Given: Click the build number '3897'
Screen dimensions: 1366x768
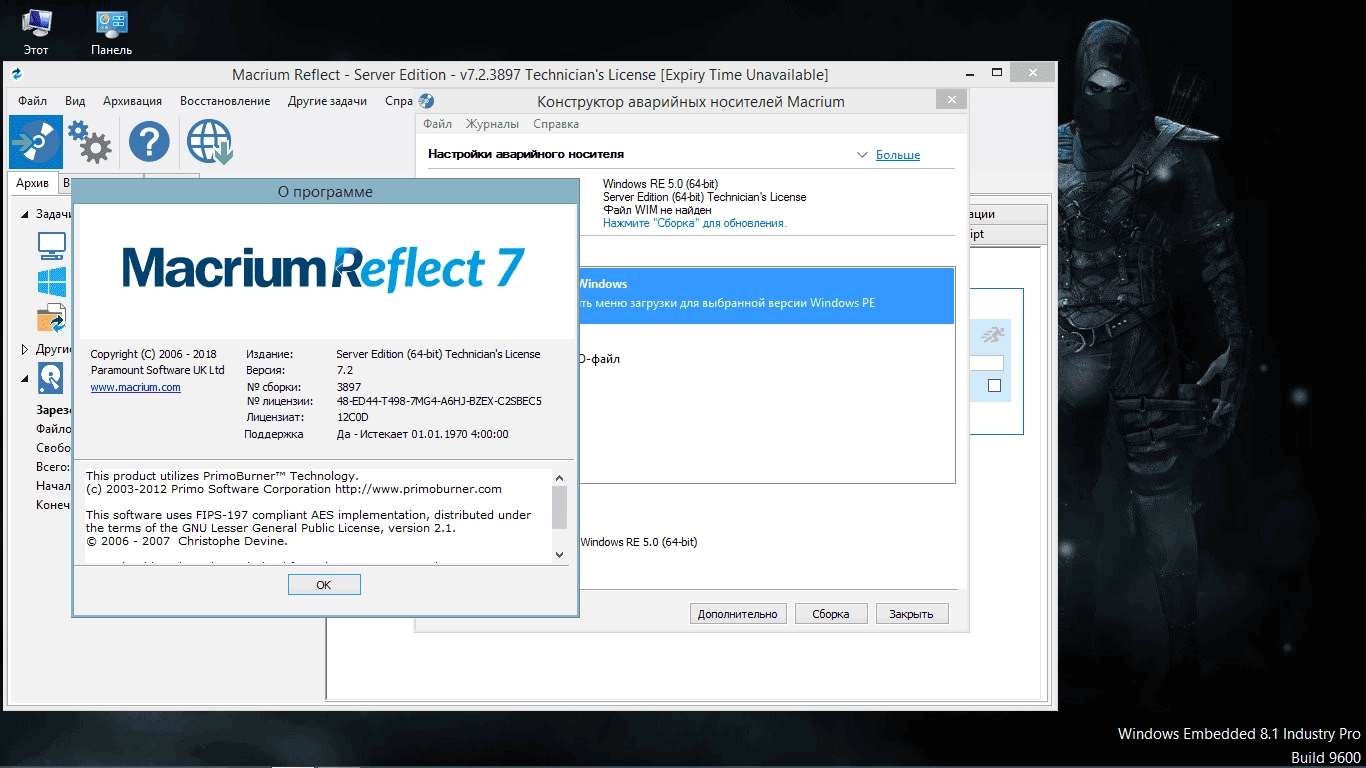Looking at the screenshot, I should tap(349, 386).
